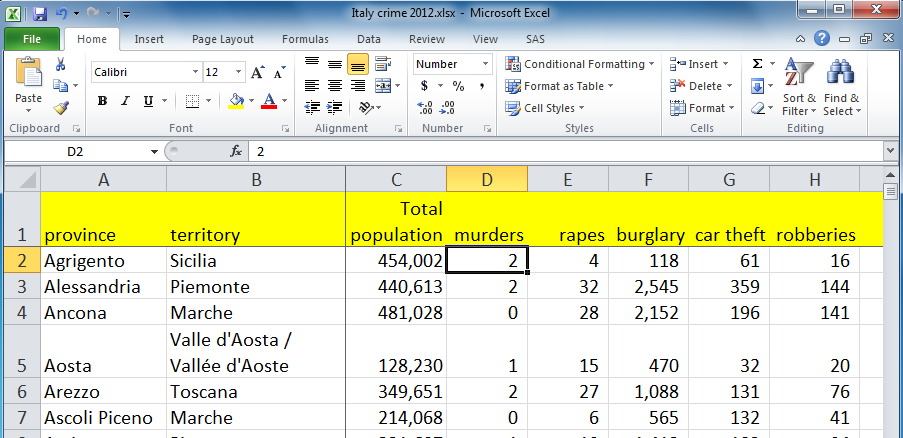Toggle Italic formatting

point(125,101)
